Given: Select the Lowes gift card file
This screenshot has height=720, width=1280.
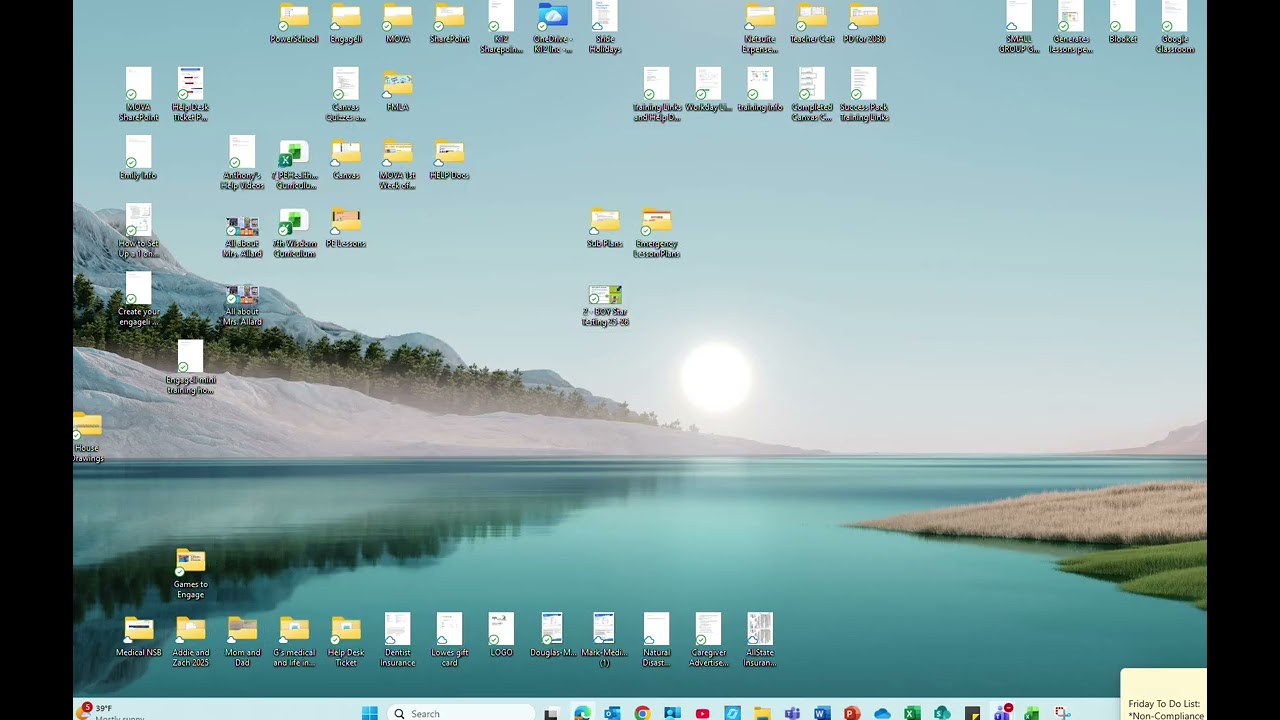Looking at the screenshot, I should 450,639.
